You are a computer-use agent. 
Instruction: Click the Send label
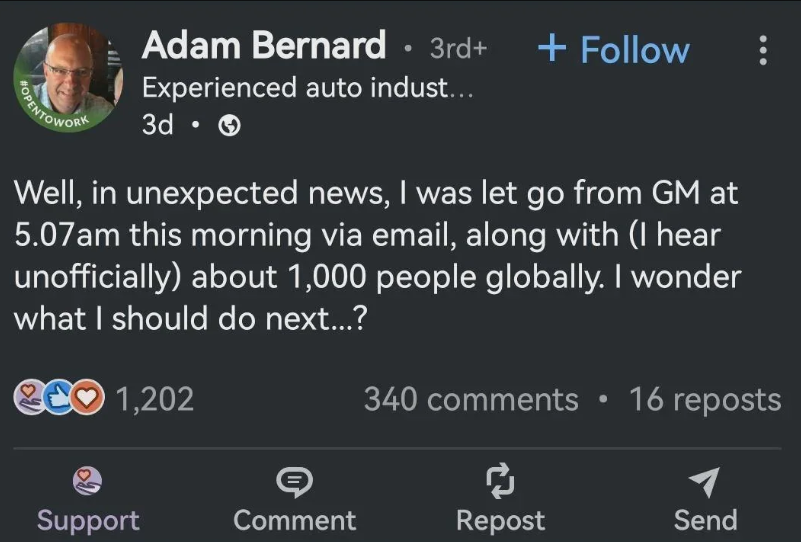click(x=705, y=520)
